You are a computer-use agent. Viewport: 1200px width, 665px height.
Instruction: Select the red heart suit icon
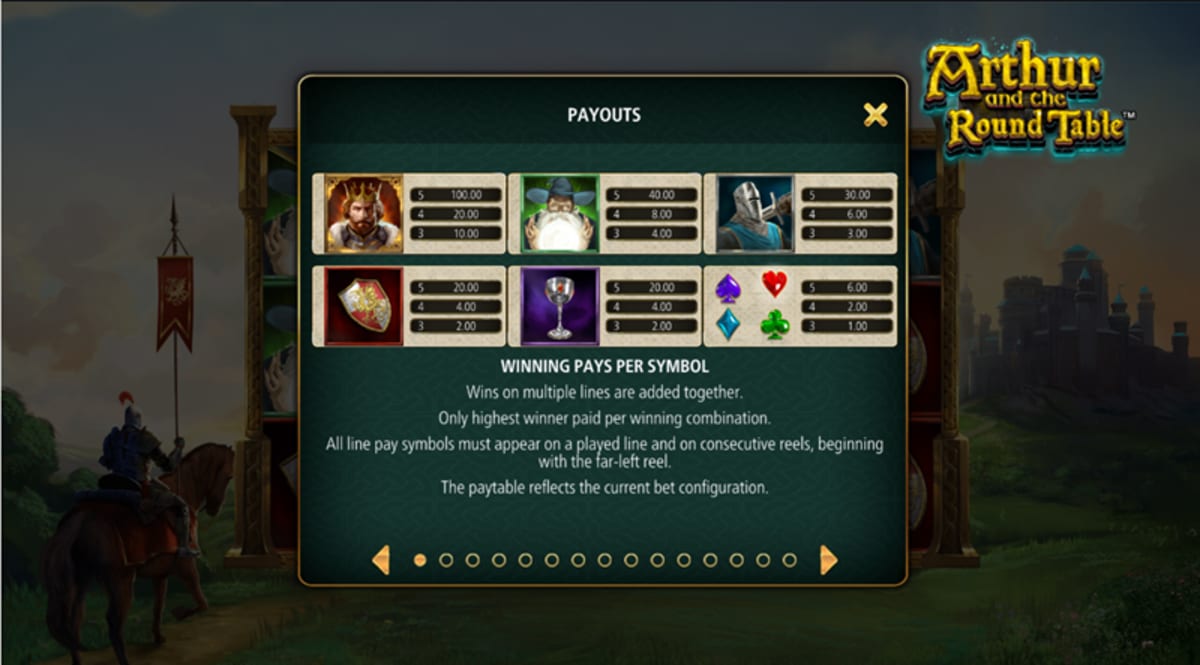point(775,284)
